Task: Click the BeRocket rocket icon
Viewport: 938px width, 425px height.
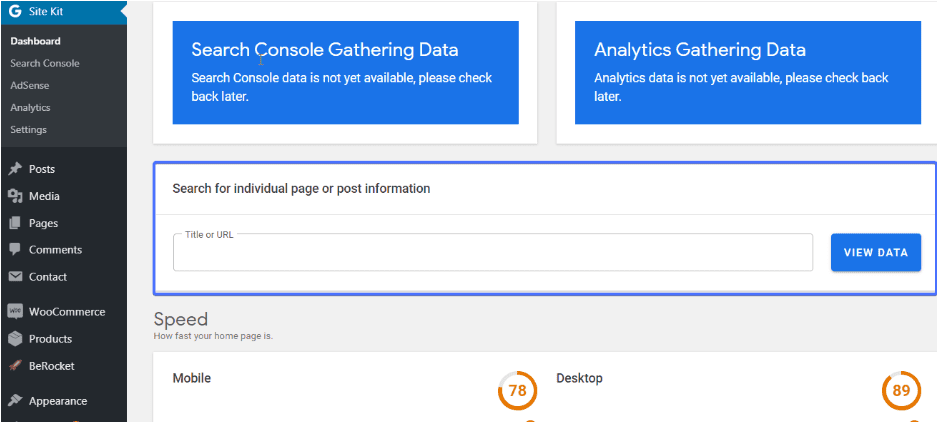Action: pos(15,366)
